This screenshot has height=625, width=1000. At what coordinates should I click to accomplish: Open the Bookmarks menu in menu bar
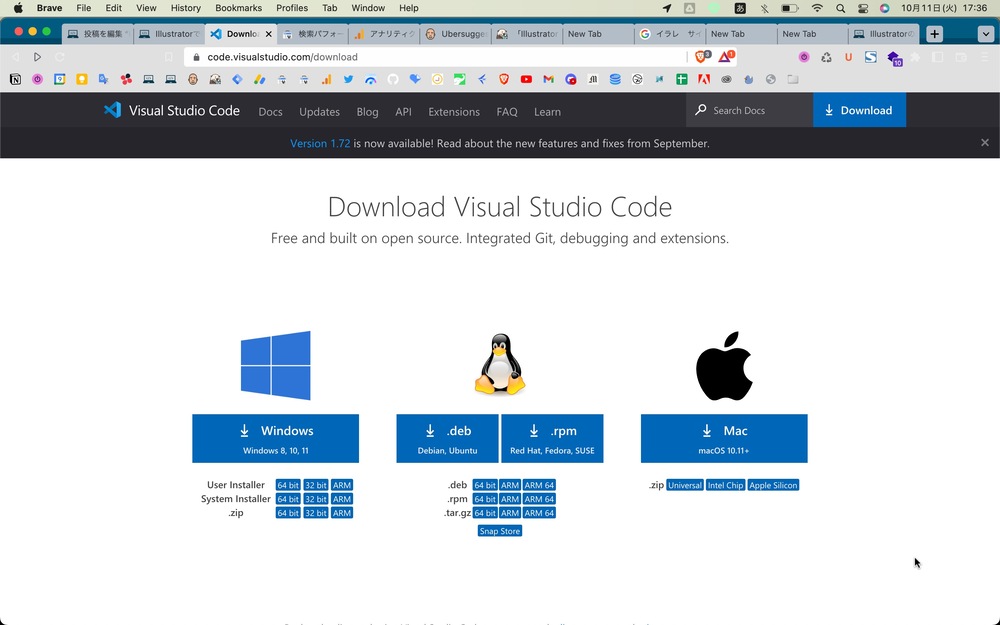pos(238,8)
